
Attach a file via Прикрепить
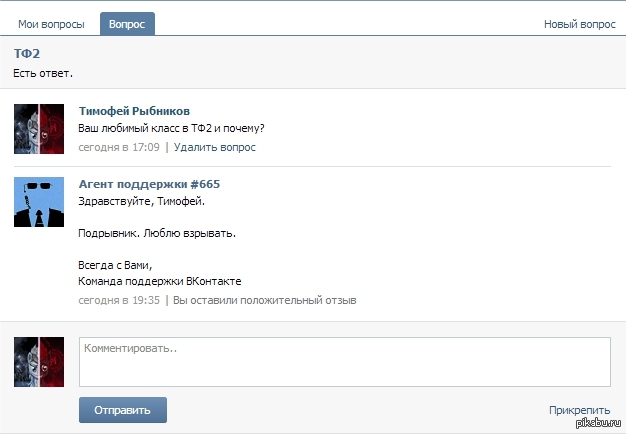point(580,410)
